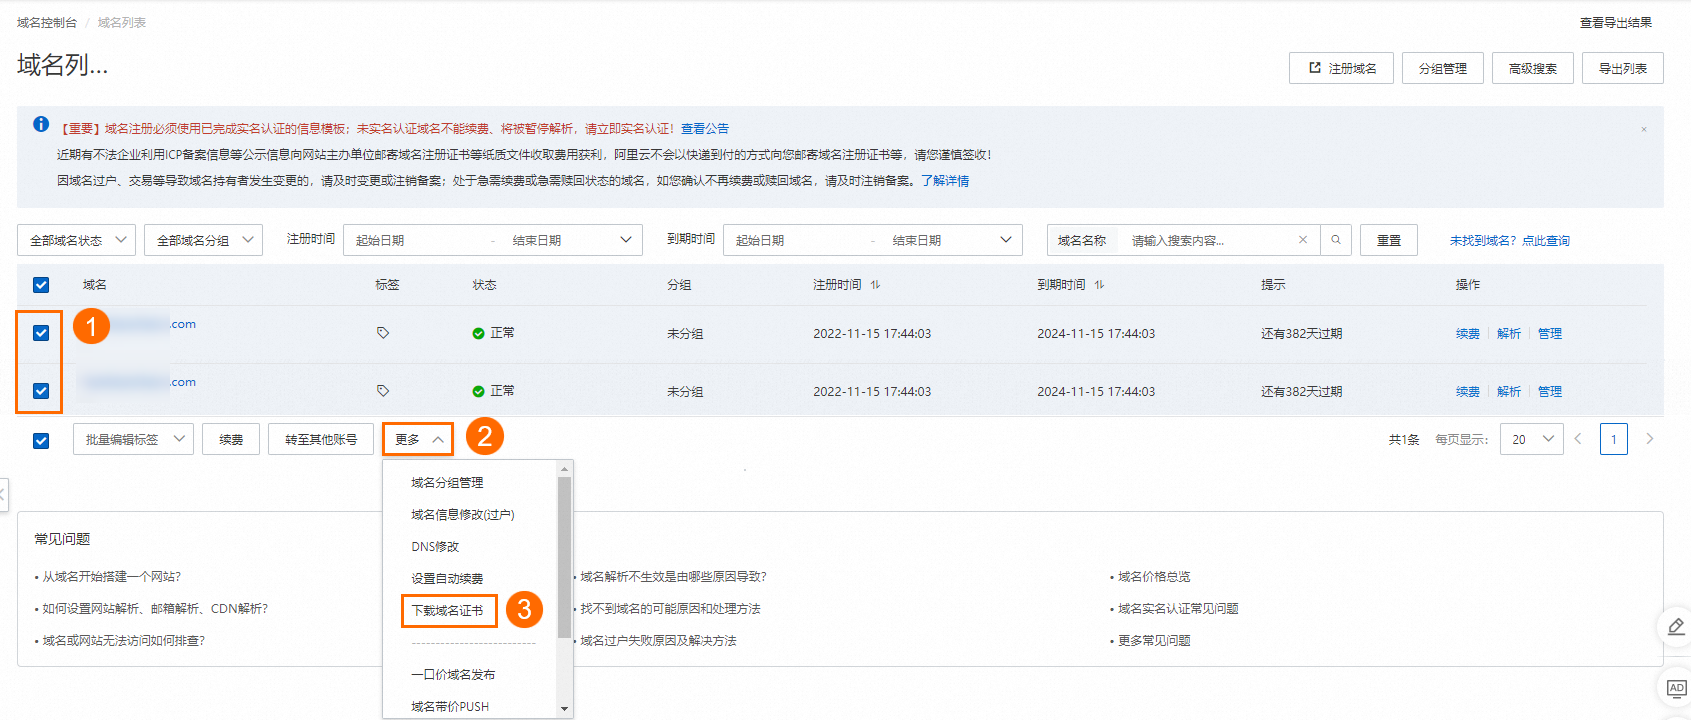The height and width of the screenshot is (728, 1691).
Task: Open the 全部域名分组 dropdown
Action: [x=204, y=240]
